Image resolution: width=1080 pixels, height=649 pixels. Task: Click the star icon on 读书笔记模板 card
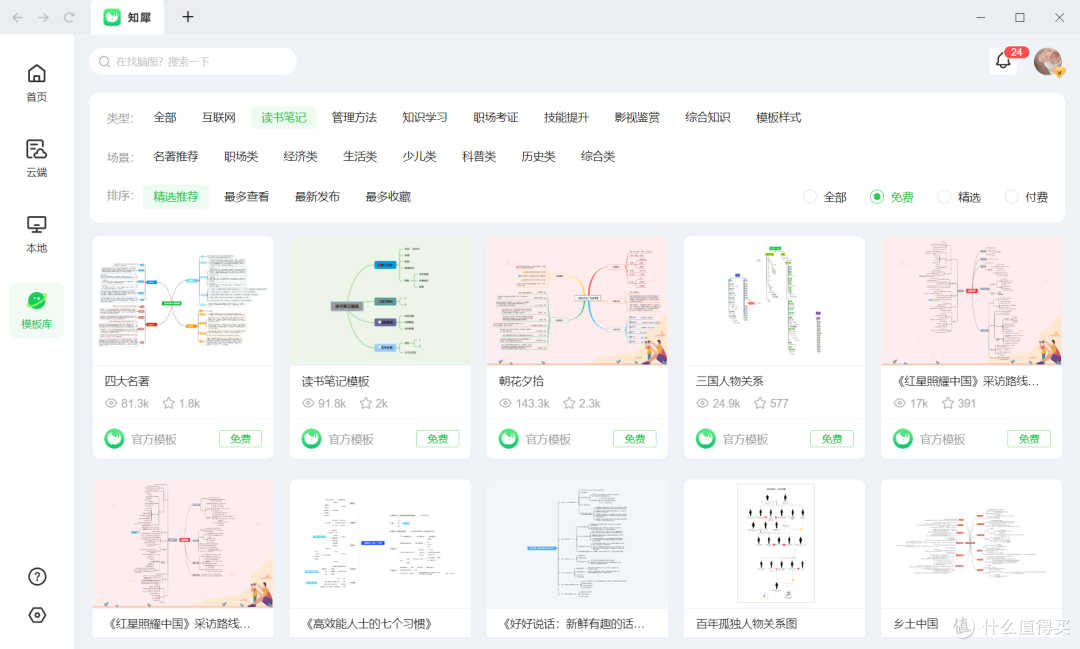point(366,403)
